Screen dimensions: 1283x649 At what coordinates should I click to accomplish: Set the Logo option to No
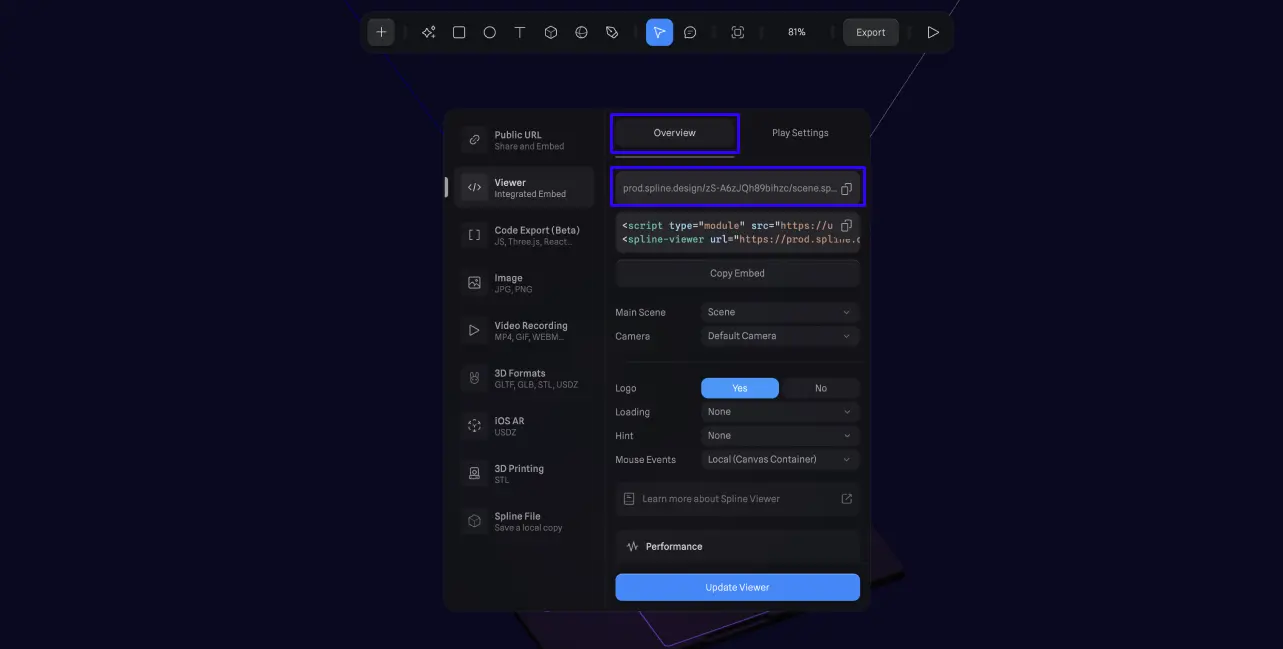(820, 388)
